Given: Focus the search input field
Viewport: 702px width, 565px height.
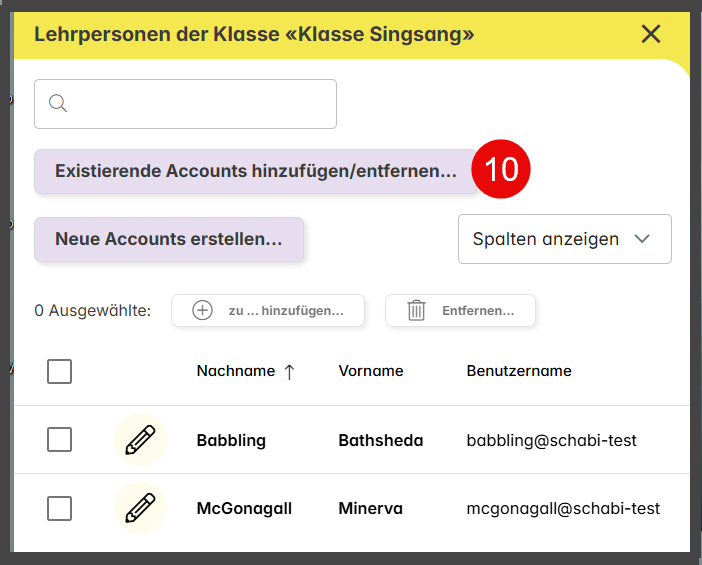Looking at the screenshot, I should click(185, 104).
